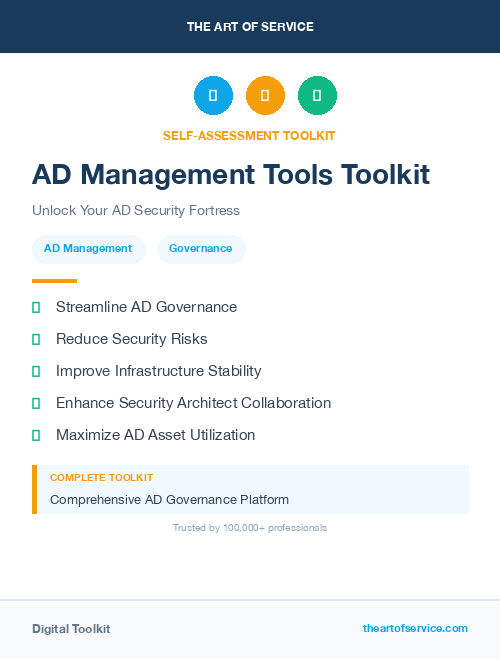Click Trusted by 100,000+ professionals text
Viewport: 500px width, 659px height.
point(250,528)
